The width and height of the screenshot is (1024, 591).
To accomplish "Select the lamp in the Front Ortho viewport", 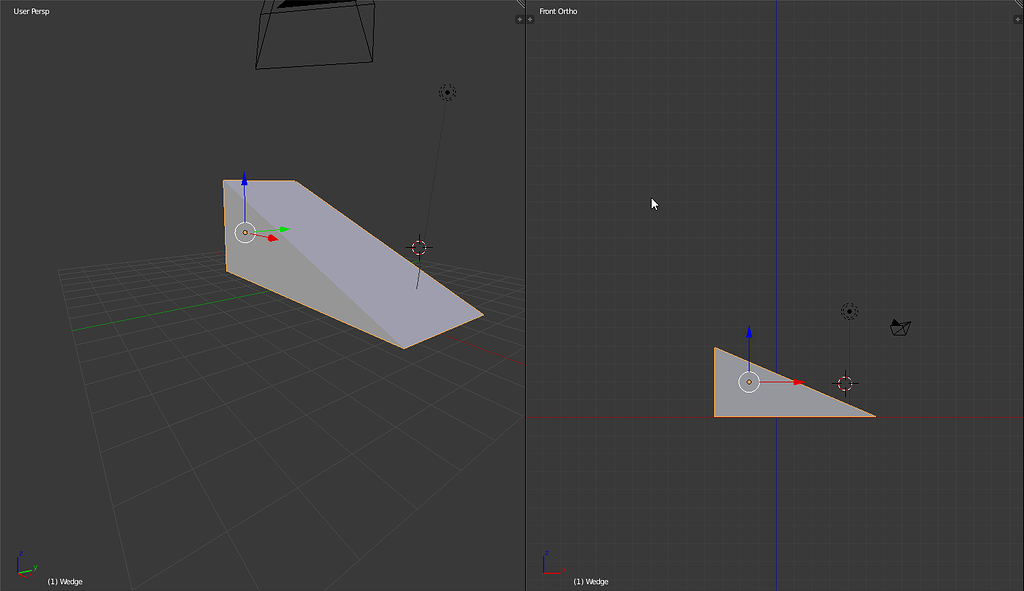I will tap(849, 311).
